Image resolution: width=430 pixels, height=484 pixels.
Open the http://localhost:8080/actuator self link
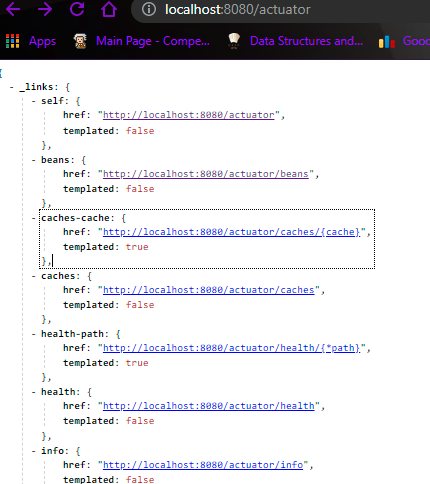click(189, 115)
